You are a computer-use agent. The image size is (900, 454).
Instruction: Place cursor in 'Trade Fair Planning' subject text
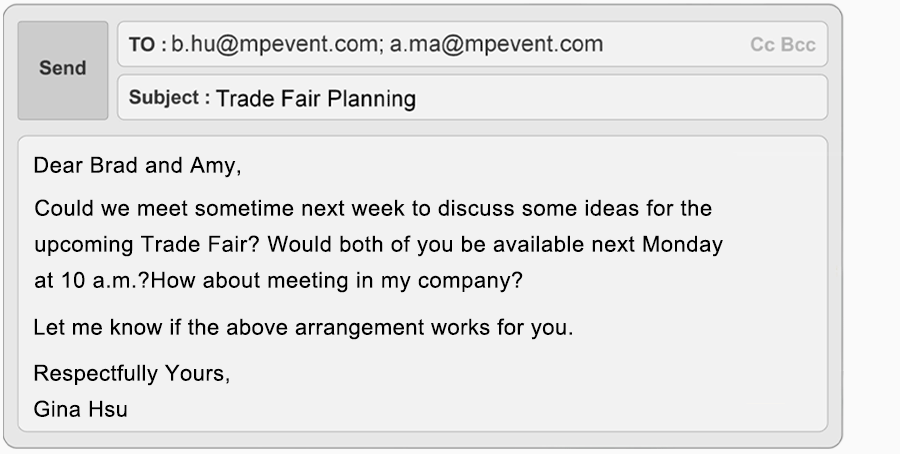pos(315,99)
